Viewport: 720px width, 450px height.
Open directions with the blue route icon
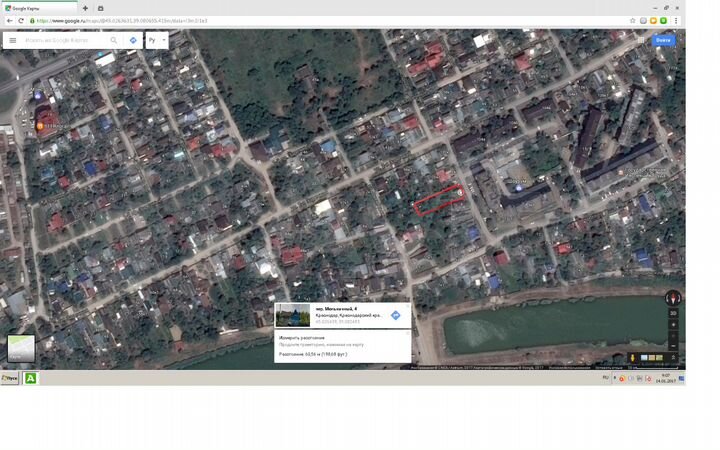pyautogui.click(x=133, y=41)
